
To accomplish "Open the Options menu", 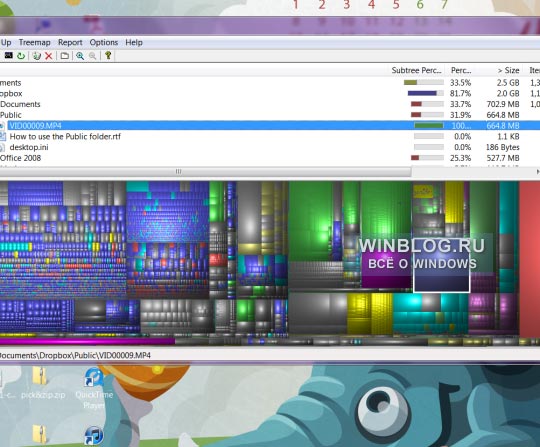I will (x=104, y=42).
